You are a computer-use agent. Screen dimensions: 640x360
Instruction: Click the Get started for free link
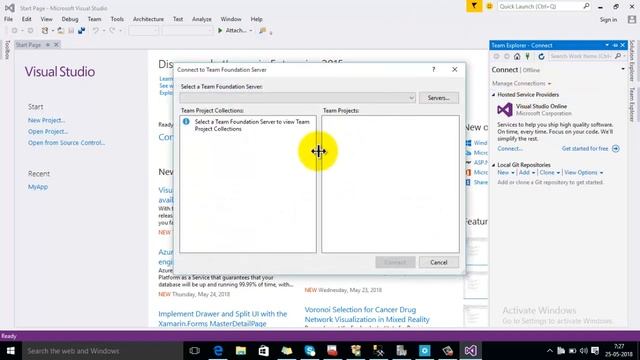click(x=585, y=149)
